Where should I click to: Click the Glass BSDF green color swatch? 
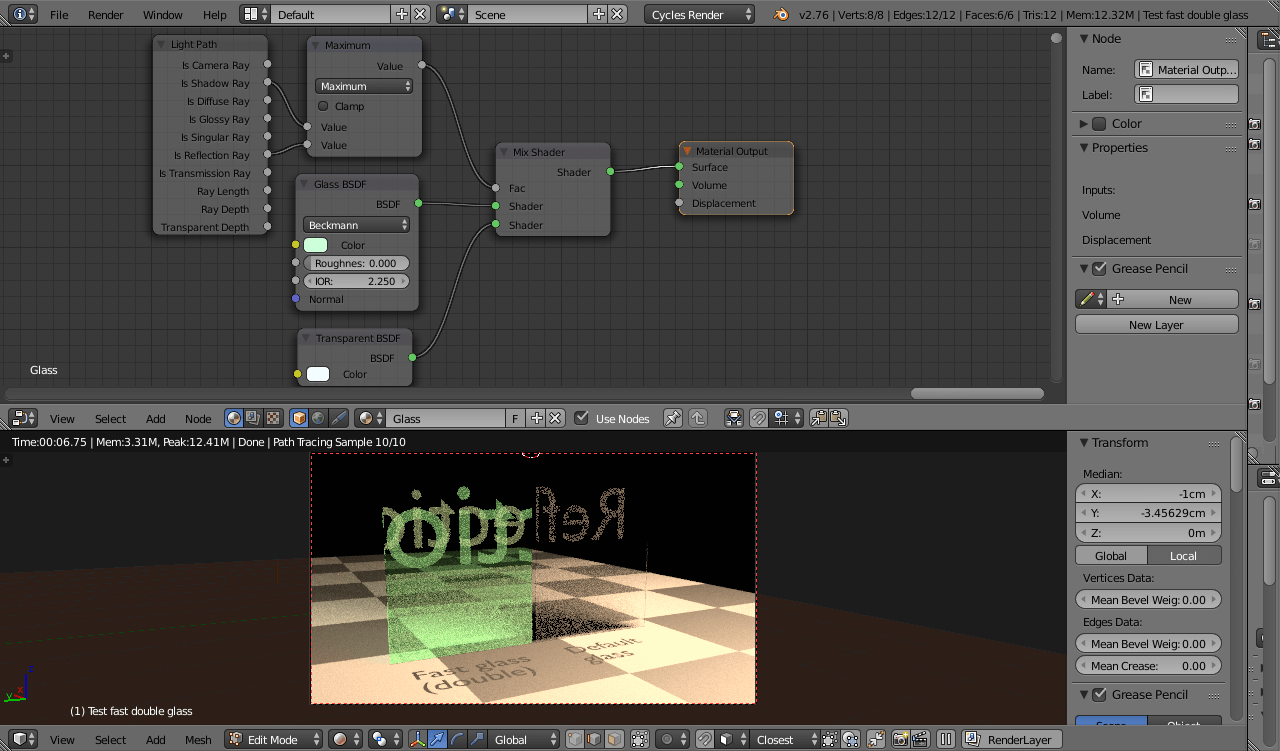point(318,244)
